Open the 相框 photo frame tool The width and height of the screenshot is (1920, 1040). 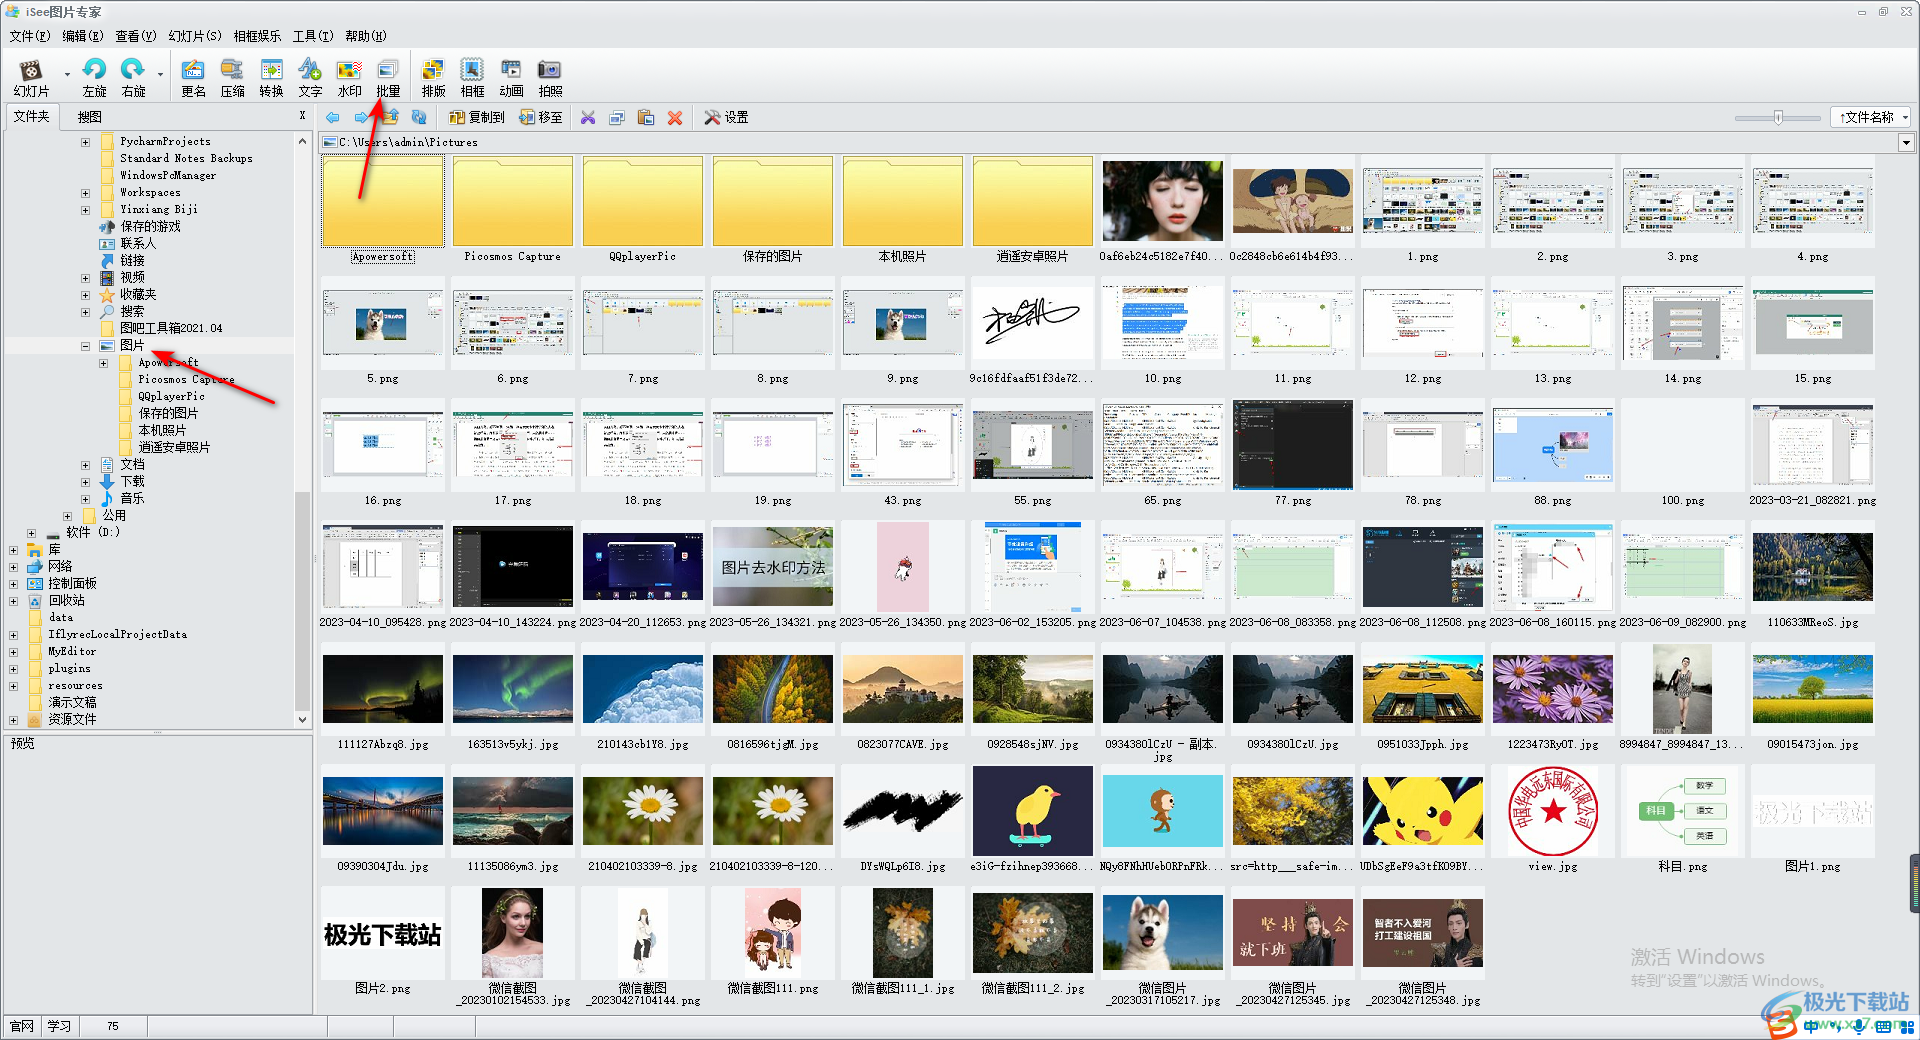[x=472, y=77]
